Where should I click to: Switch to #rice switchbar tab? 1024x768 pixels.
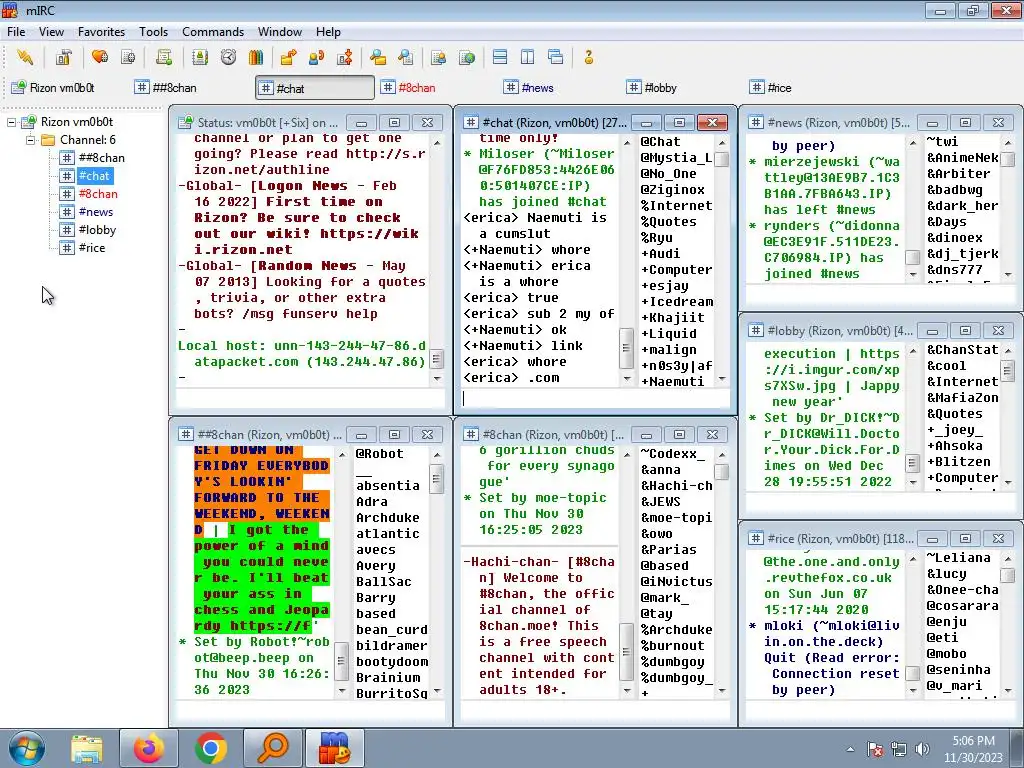point(806,88)
